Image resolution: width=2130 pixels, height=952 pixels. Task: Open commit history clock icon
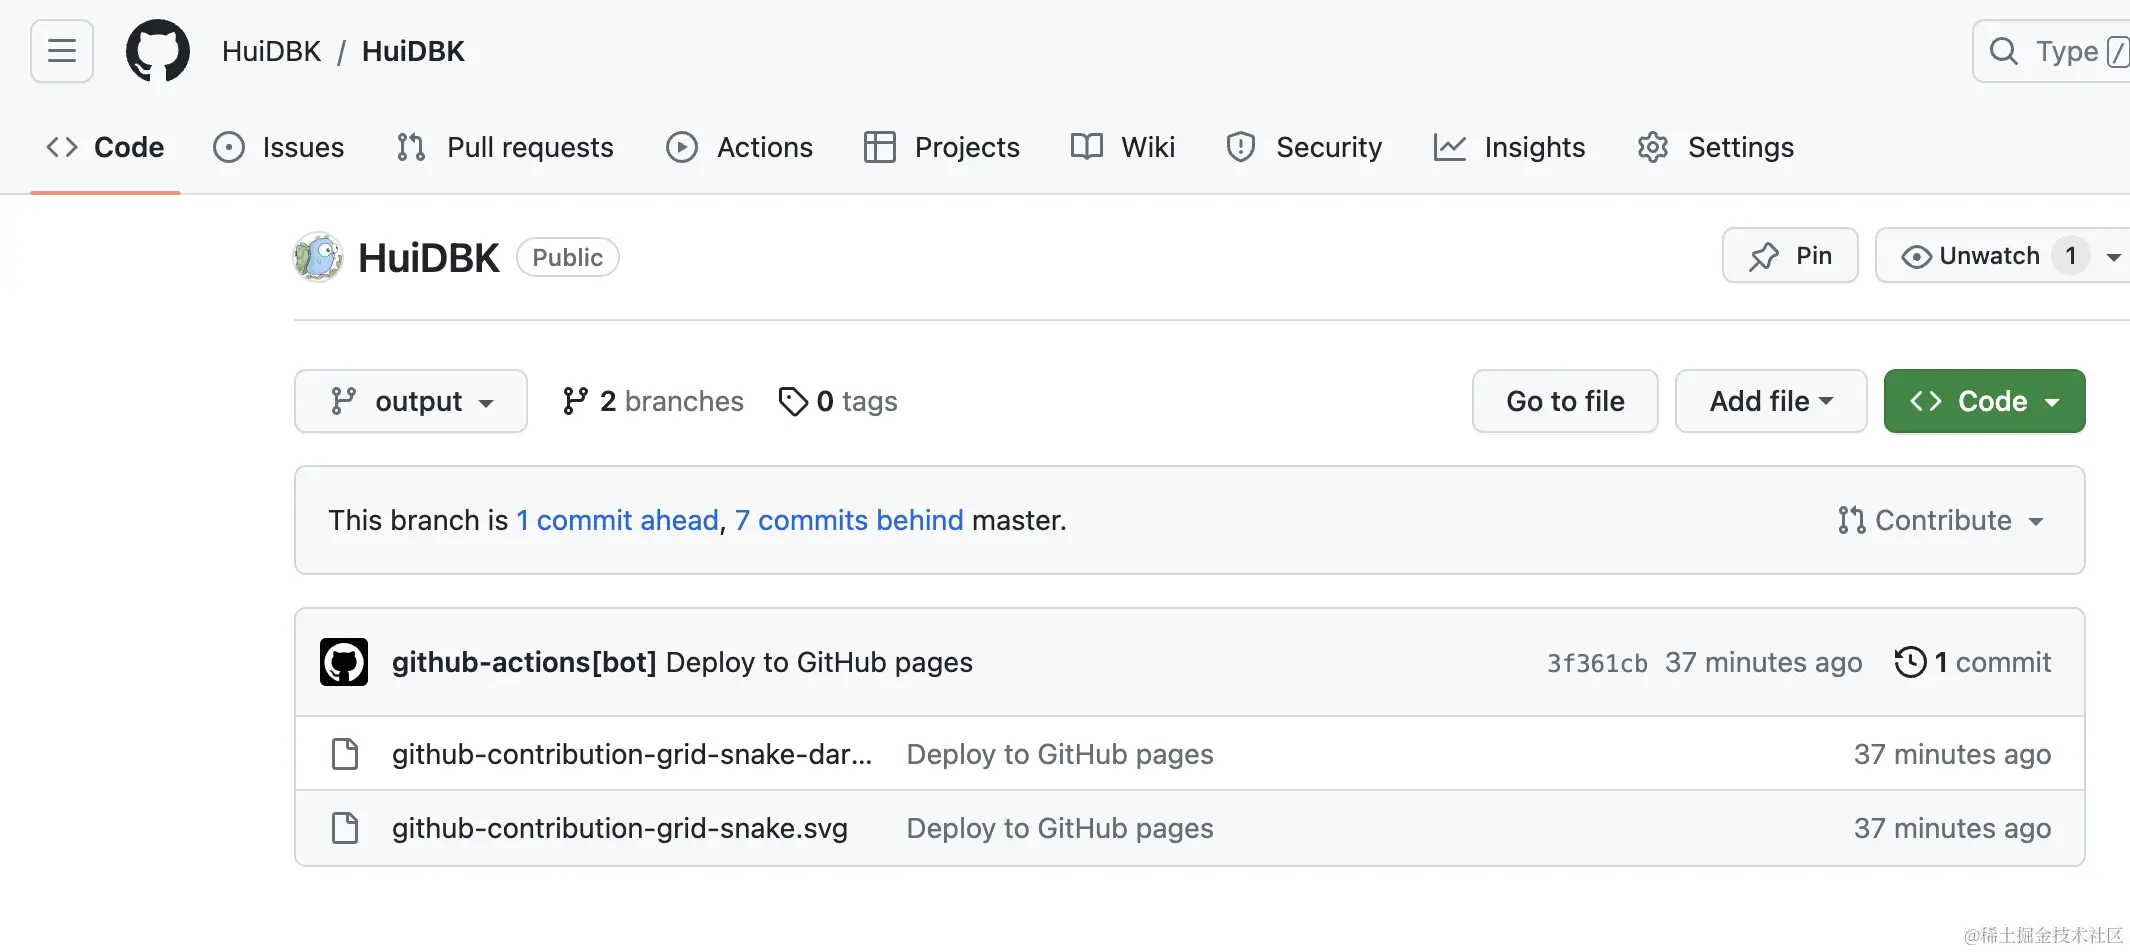[x=1910, y=662]
